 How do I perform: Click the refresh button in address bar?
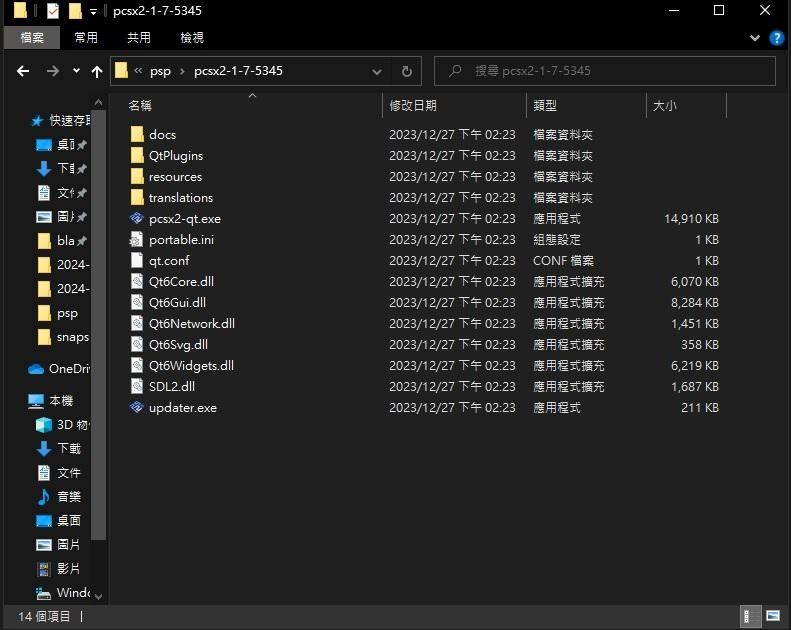(x=406, y=71)
